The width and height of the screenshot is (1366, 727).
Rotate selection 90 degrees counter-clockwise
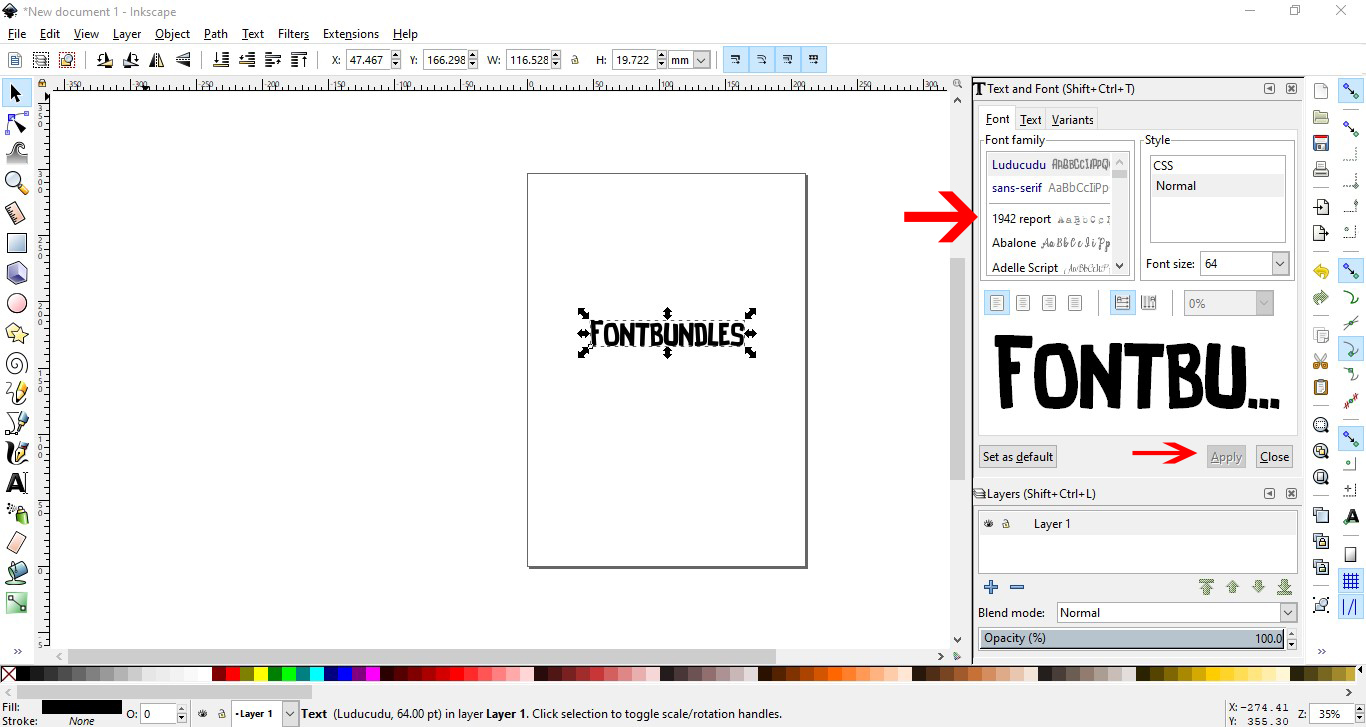tap(105, 60)
